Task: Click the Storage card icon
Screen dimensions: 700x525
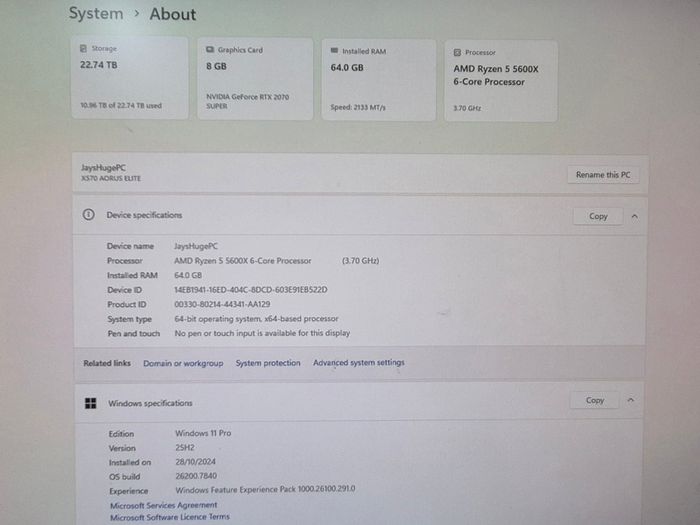Action: click(x=83, y=48)
